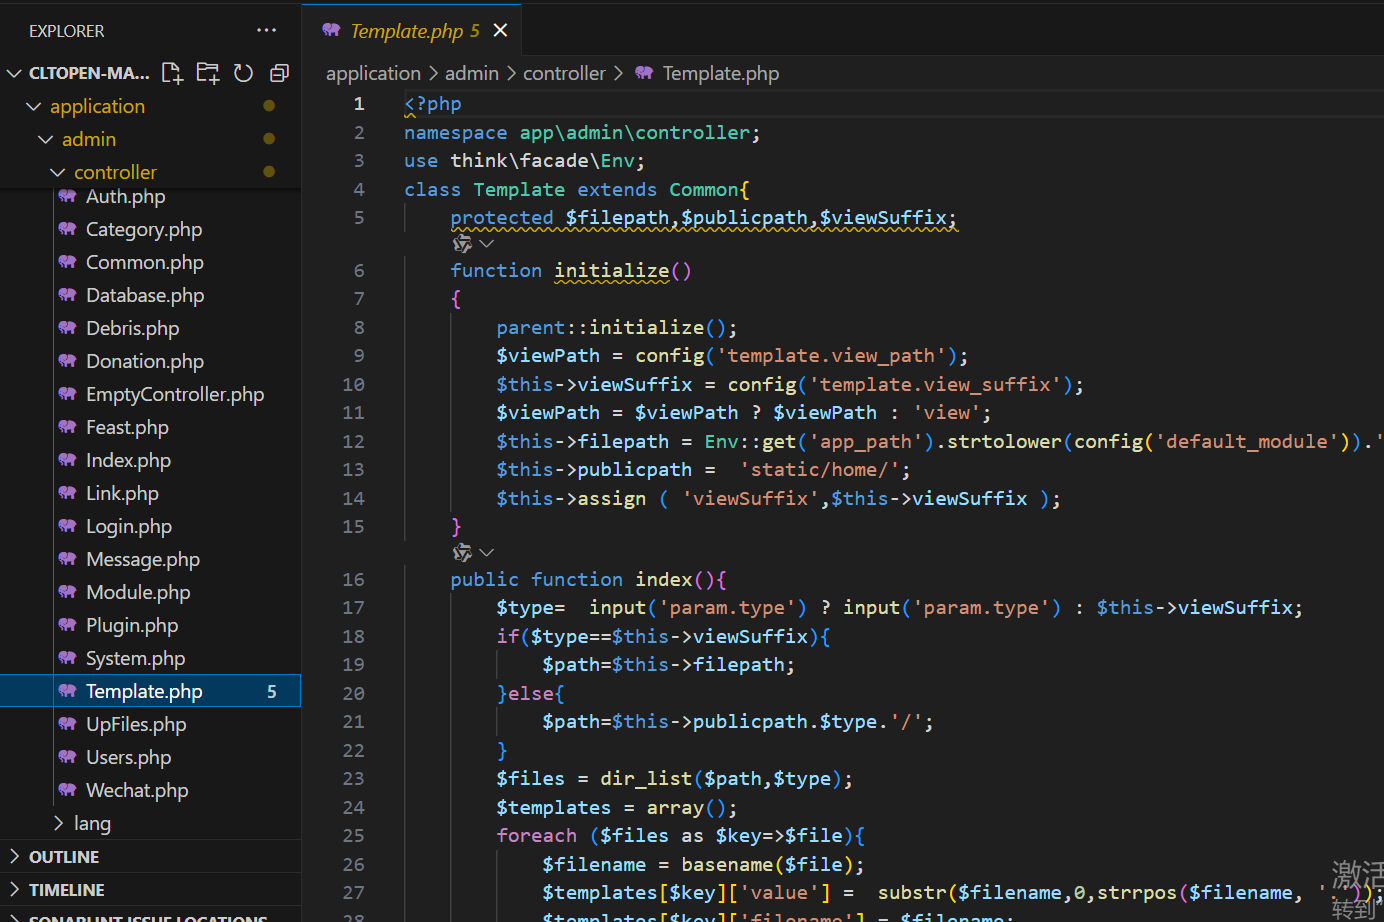1384x922 pixels.
Task: Click the New Folder icon in Explorer
Action: point(208,73)
